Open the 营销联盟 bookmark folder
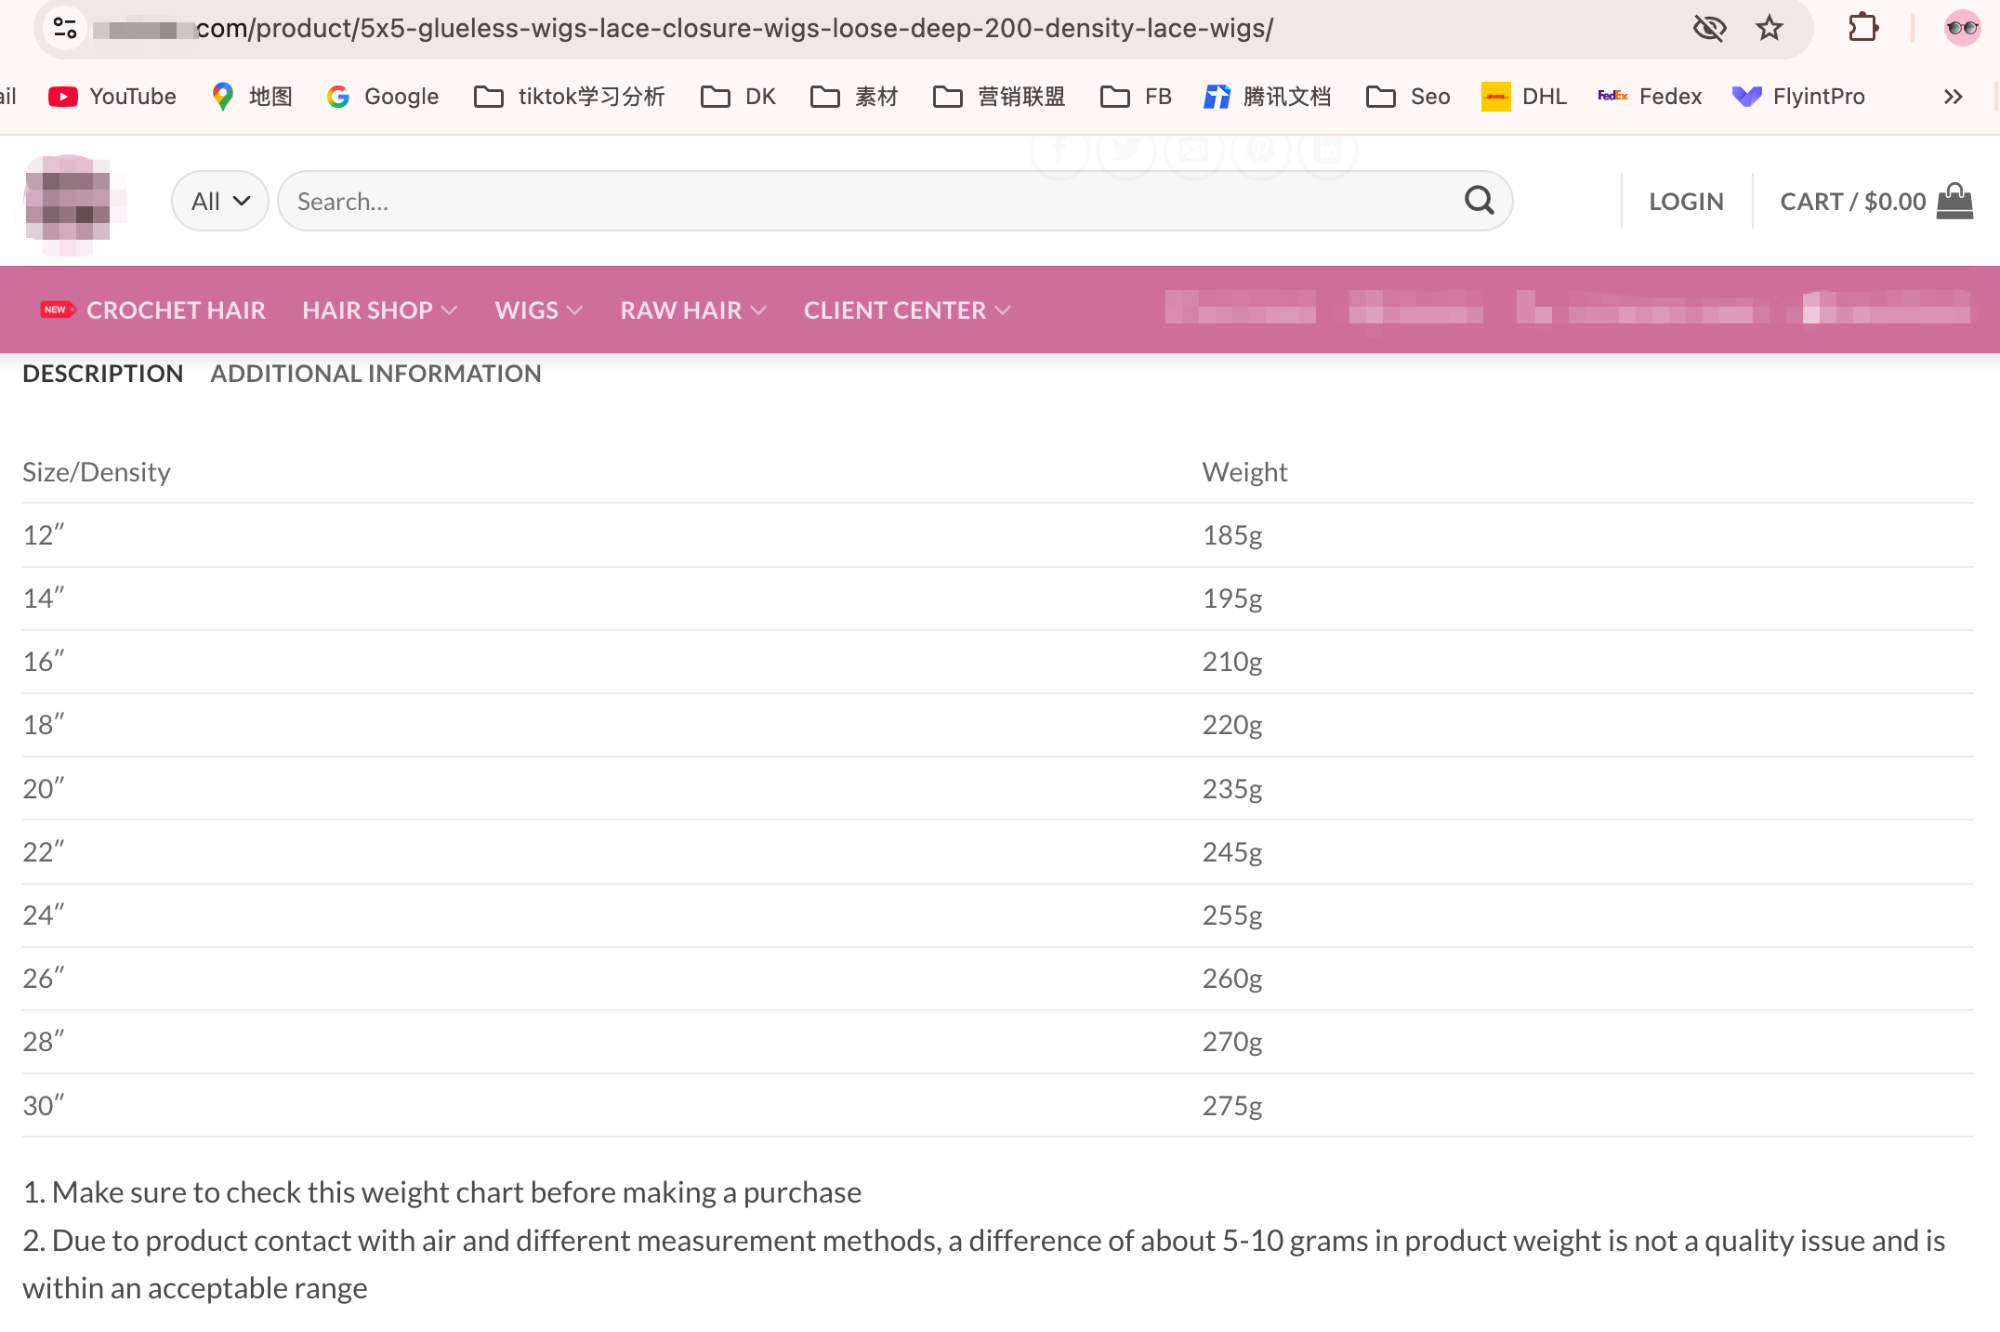This screenshot has width=2000, height=1332. click(998, 96)
